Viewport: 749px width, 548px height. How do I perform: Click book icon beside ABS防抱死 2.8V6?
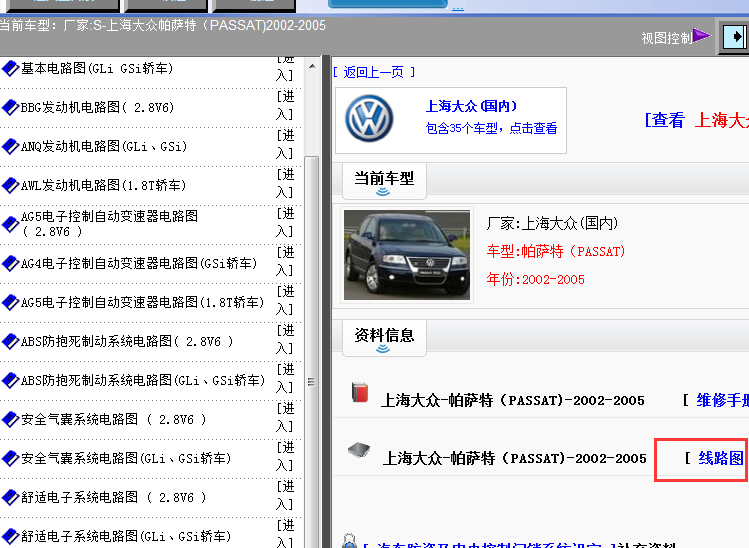pyautogui.click(x=10, y=342)
